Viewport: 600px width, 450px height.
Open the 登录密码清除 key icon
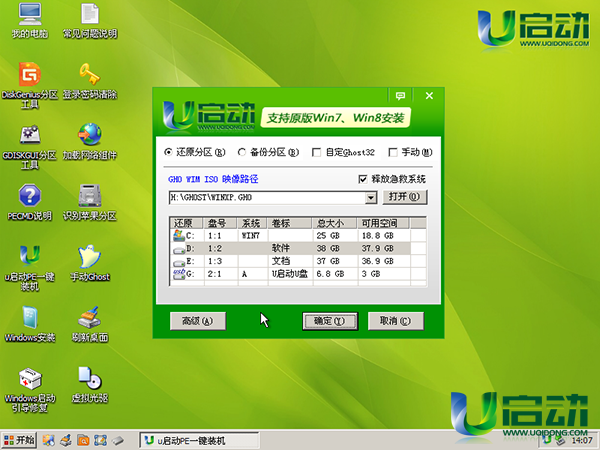90,76
